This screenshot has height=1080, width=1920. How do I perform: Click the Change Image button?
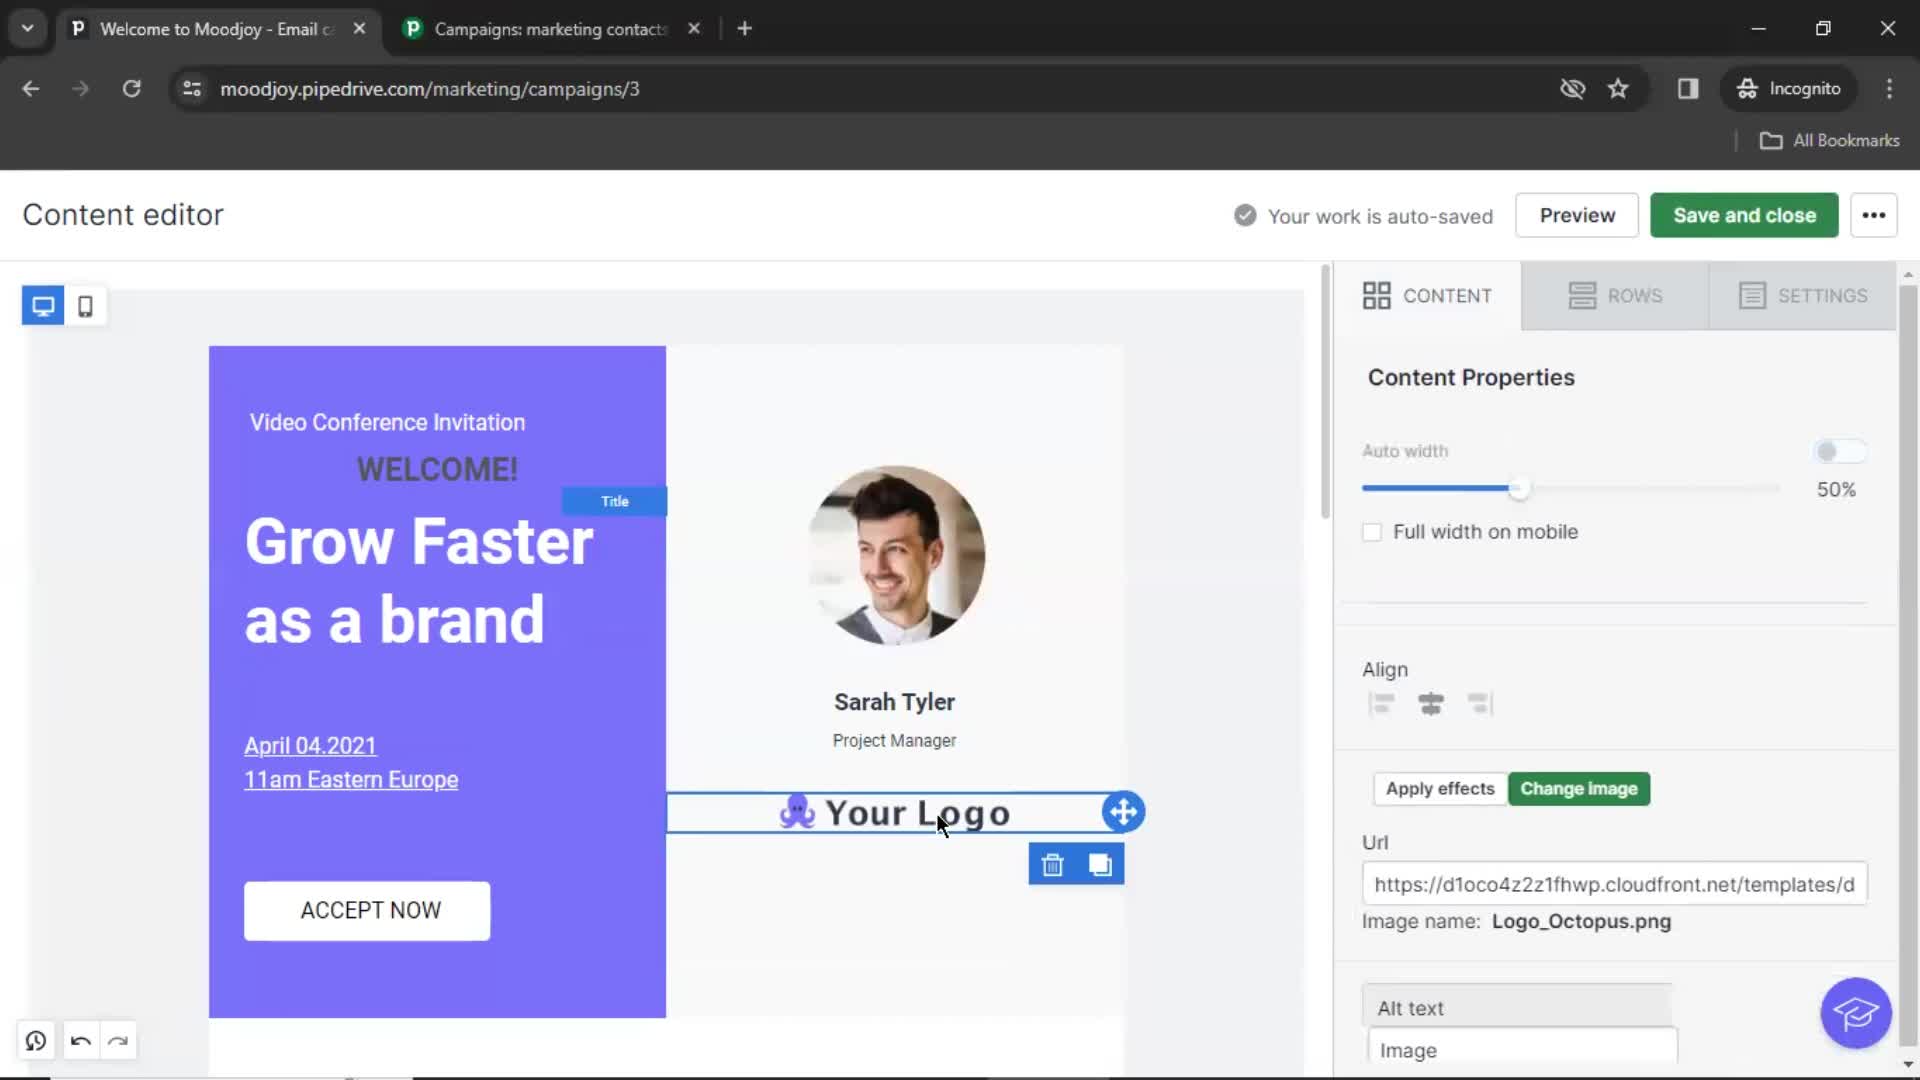point(1578,787)
